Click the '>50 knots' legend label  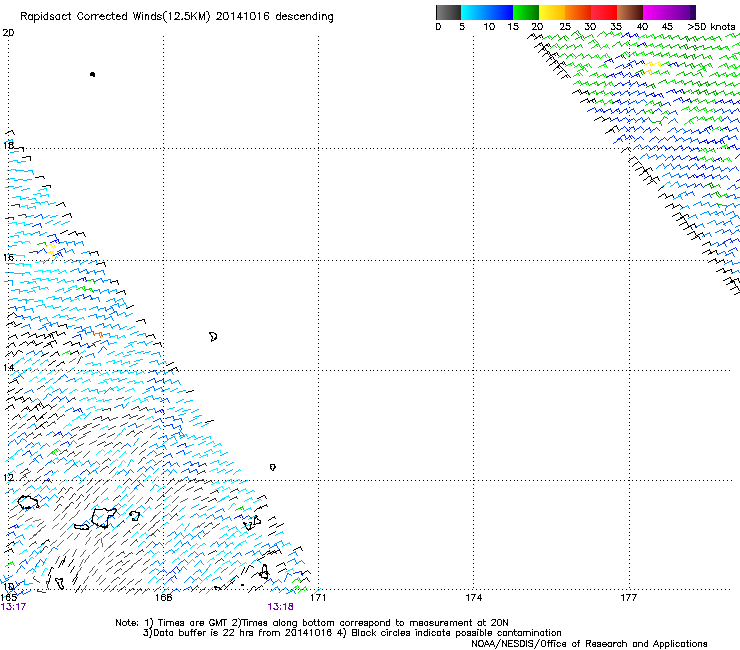(x=711, y=27)
